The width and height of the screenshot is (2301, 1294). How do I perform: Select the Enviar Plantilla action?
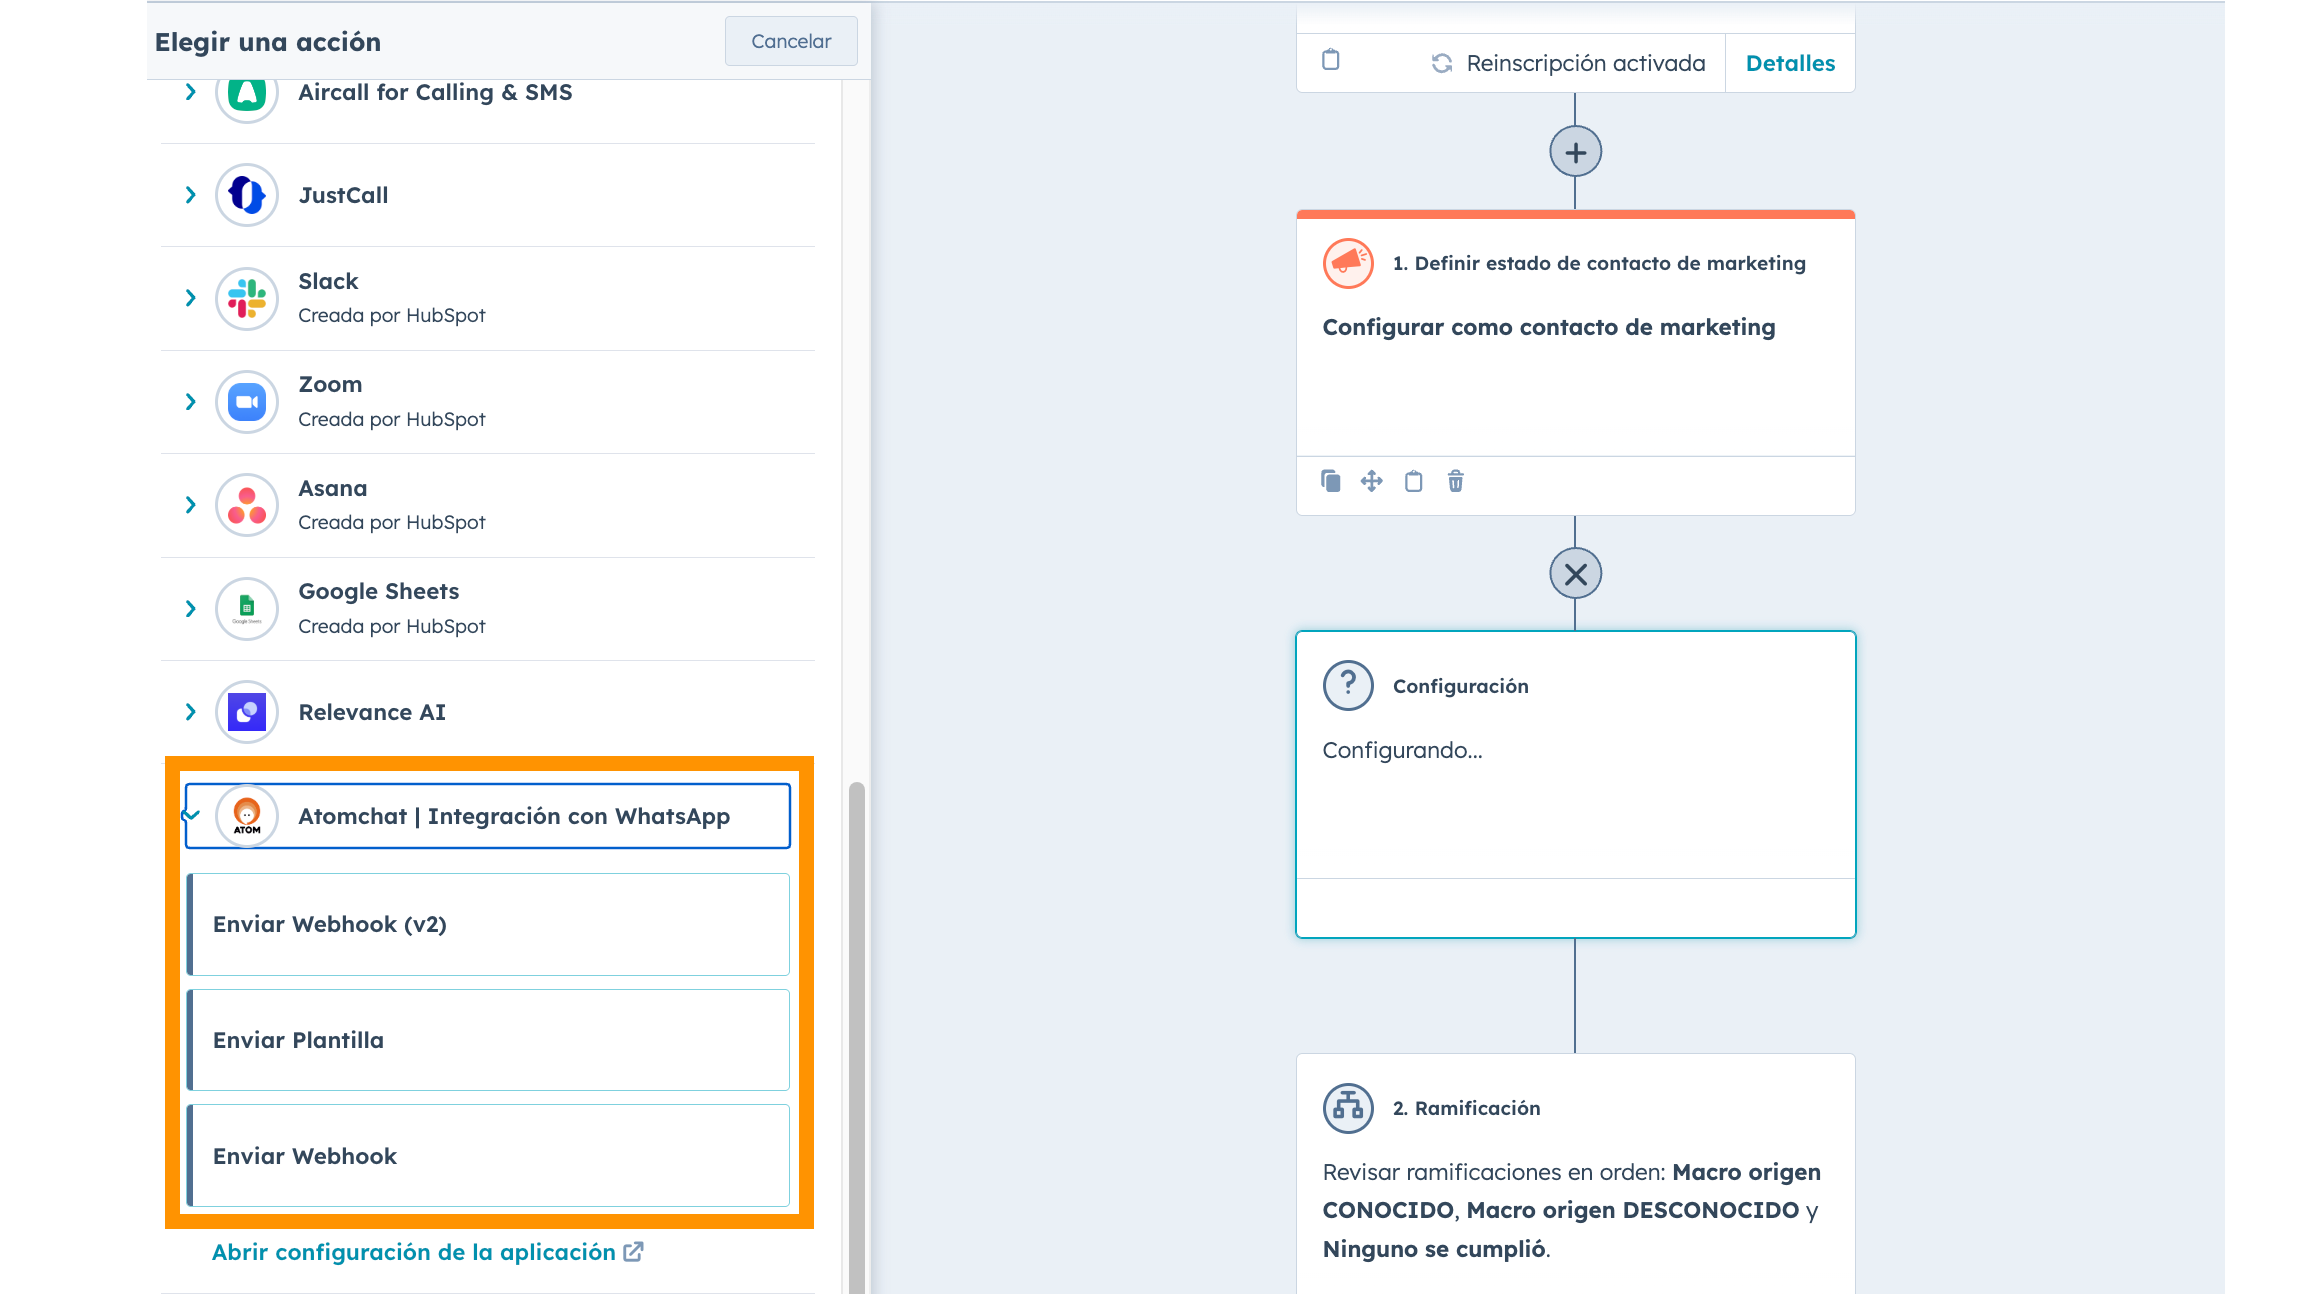488,1039
